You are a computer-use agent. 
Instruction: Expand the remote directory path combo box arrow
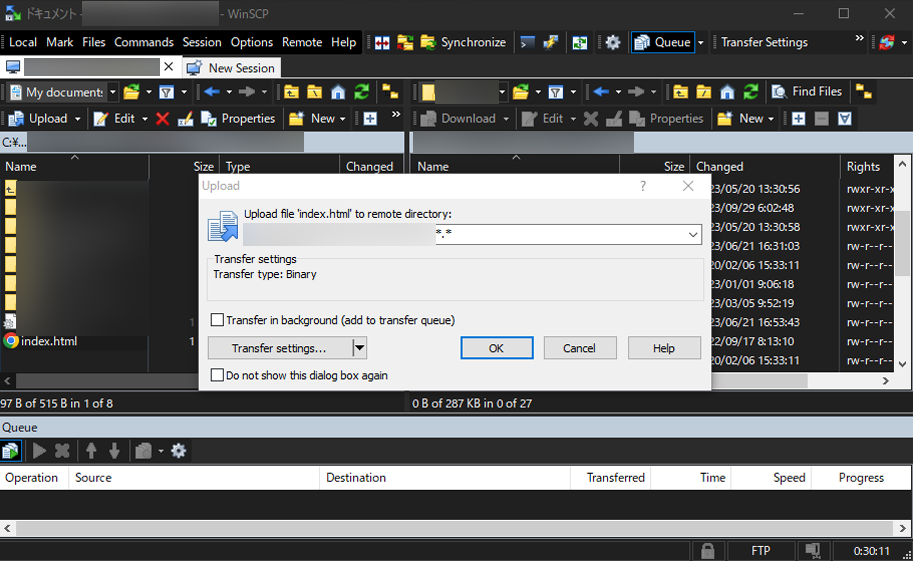(693, 235)
